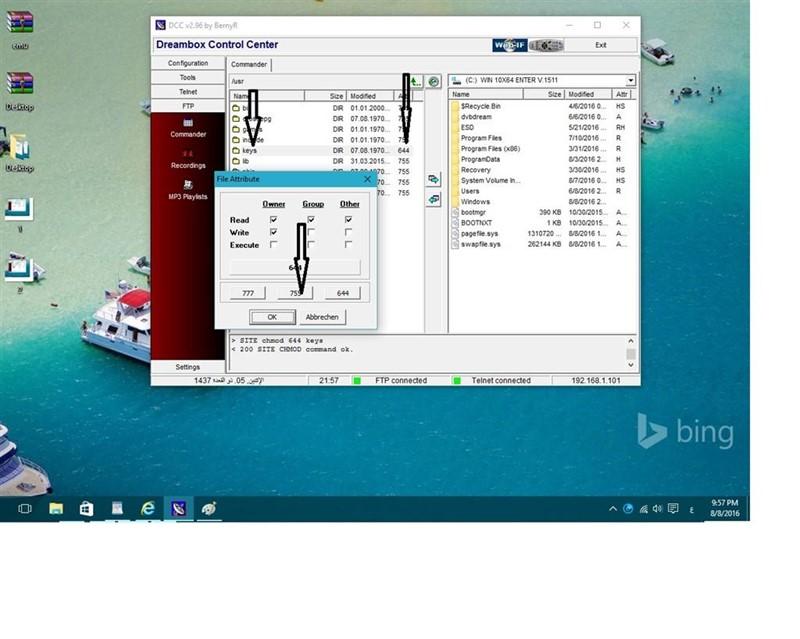Viewport: 800px width, 639px height.
Task: Open File Explorer from the taskbar
Action: point(56,508)
